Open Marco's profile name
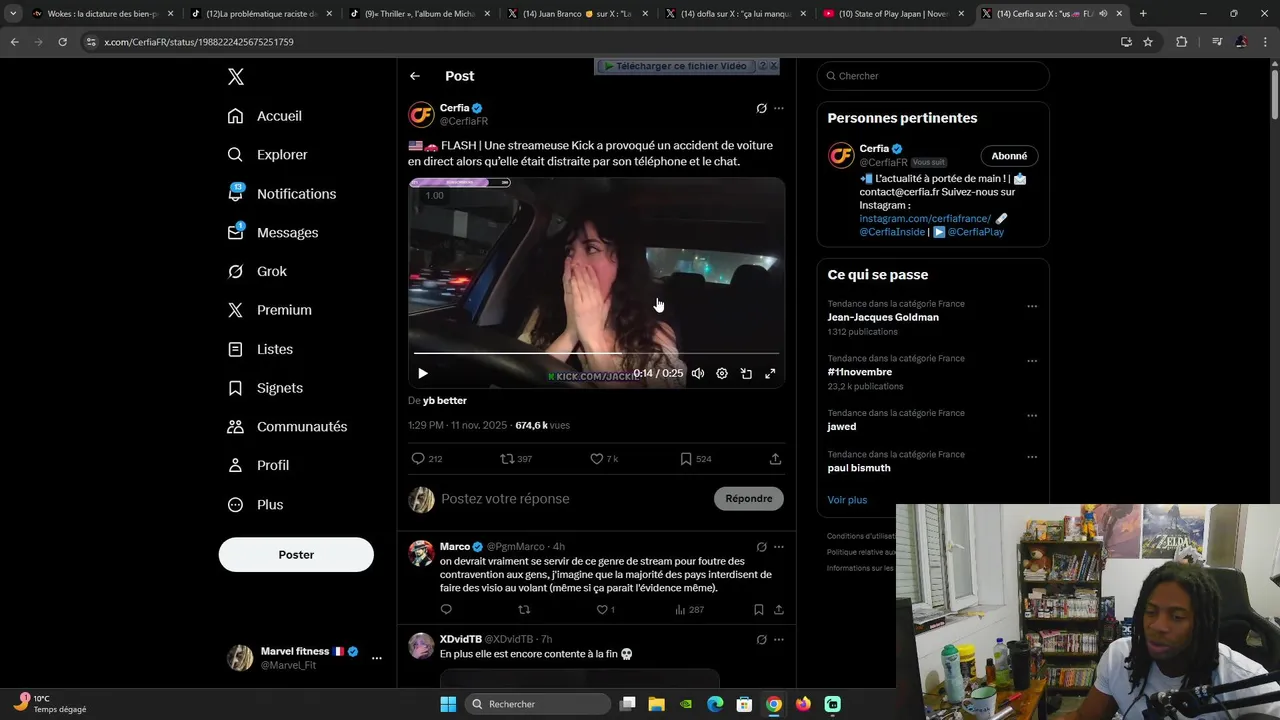This screenshot has width=1280, height=720. [x=455, y=547]
